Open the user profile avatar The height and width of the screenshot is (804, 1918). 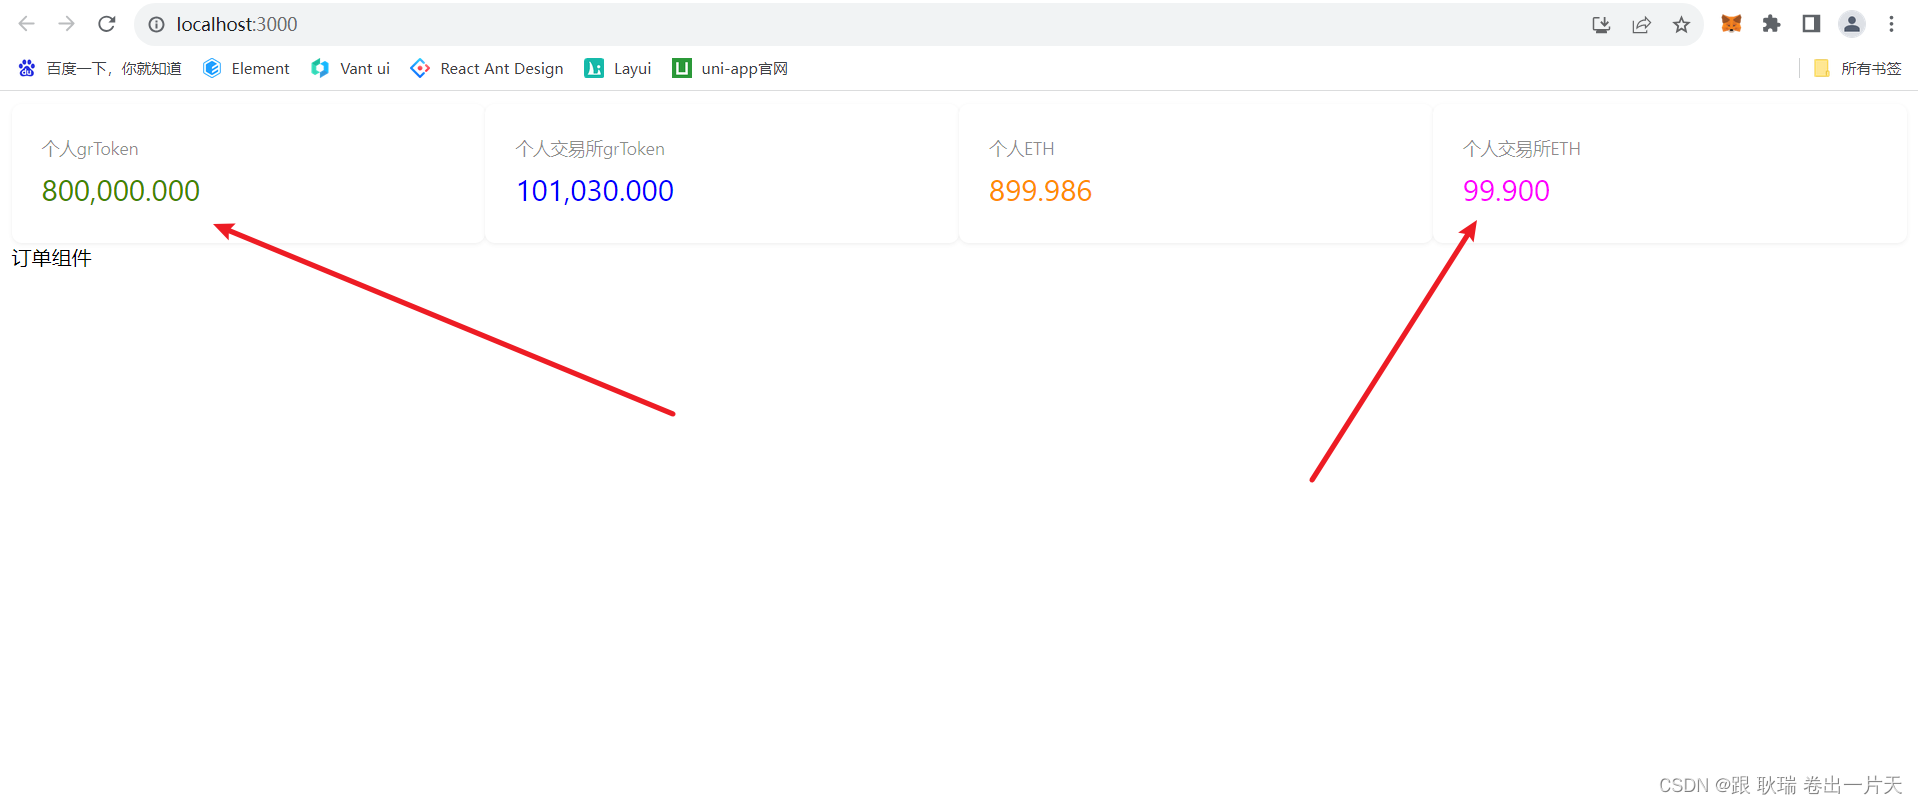[1852, 24]
